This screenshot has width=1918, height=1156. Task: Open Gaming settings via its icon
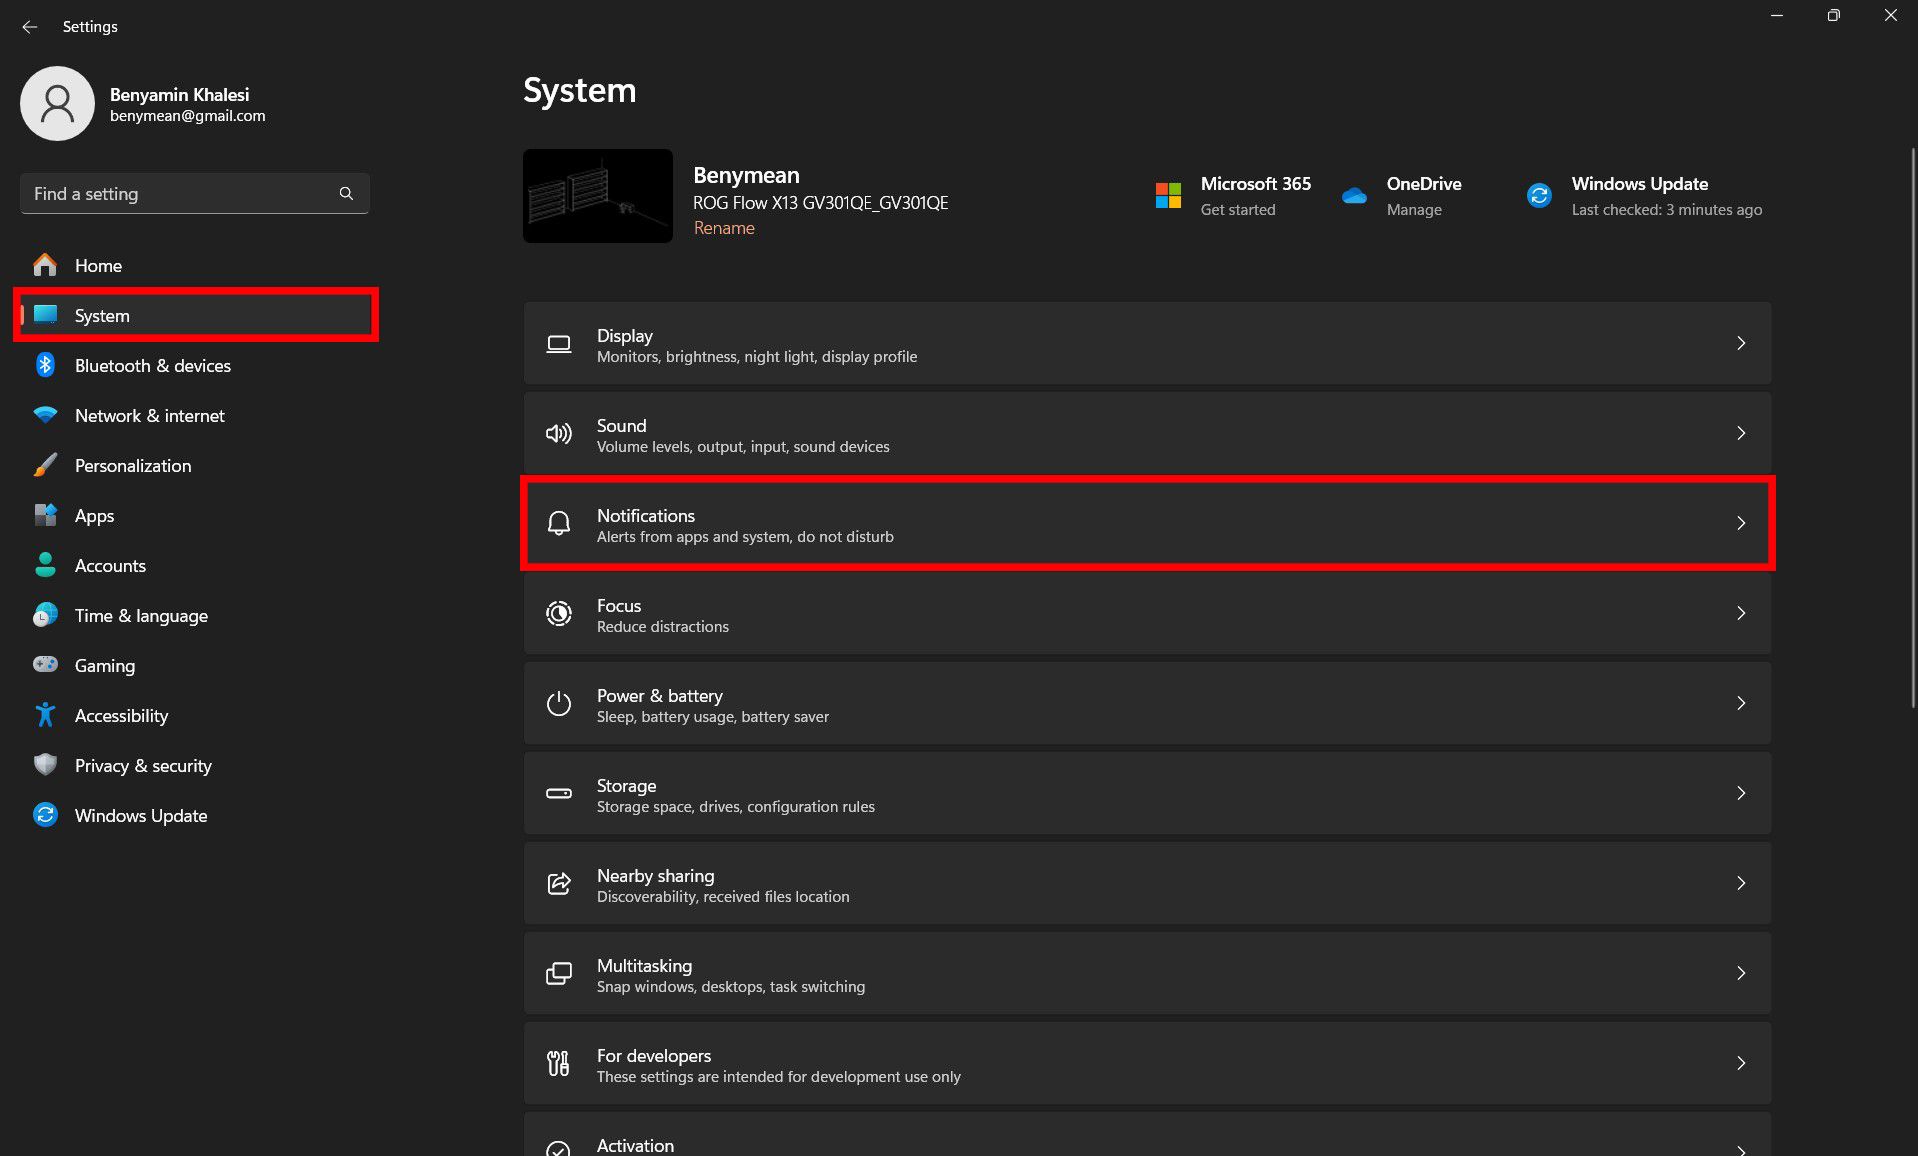click(45, 665)
